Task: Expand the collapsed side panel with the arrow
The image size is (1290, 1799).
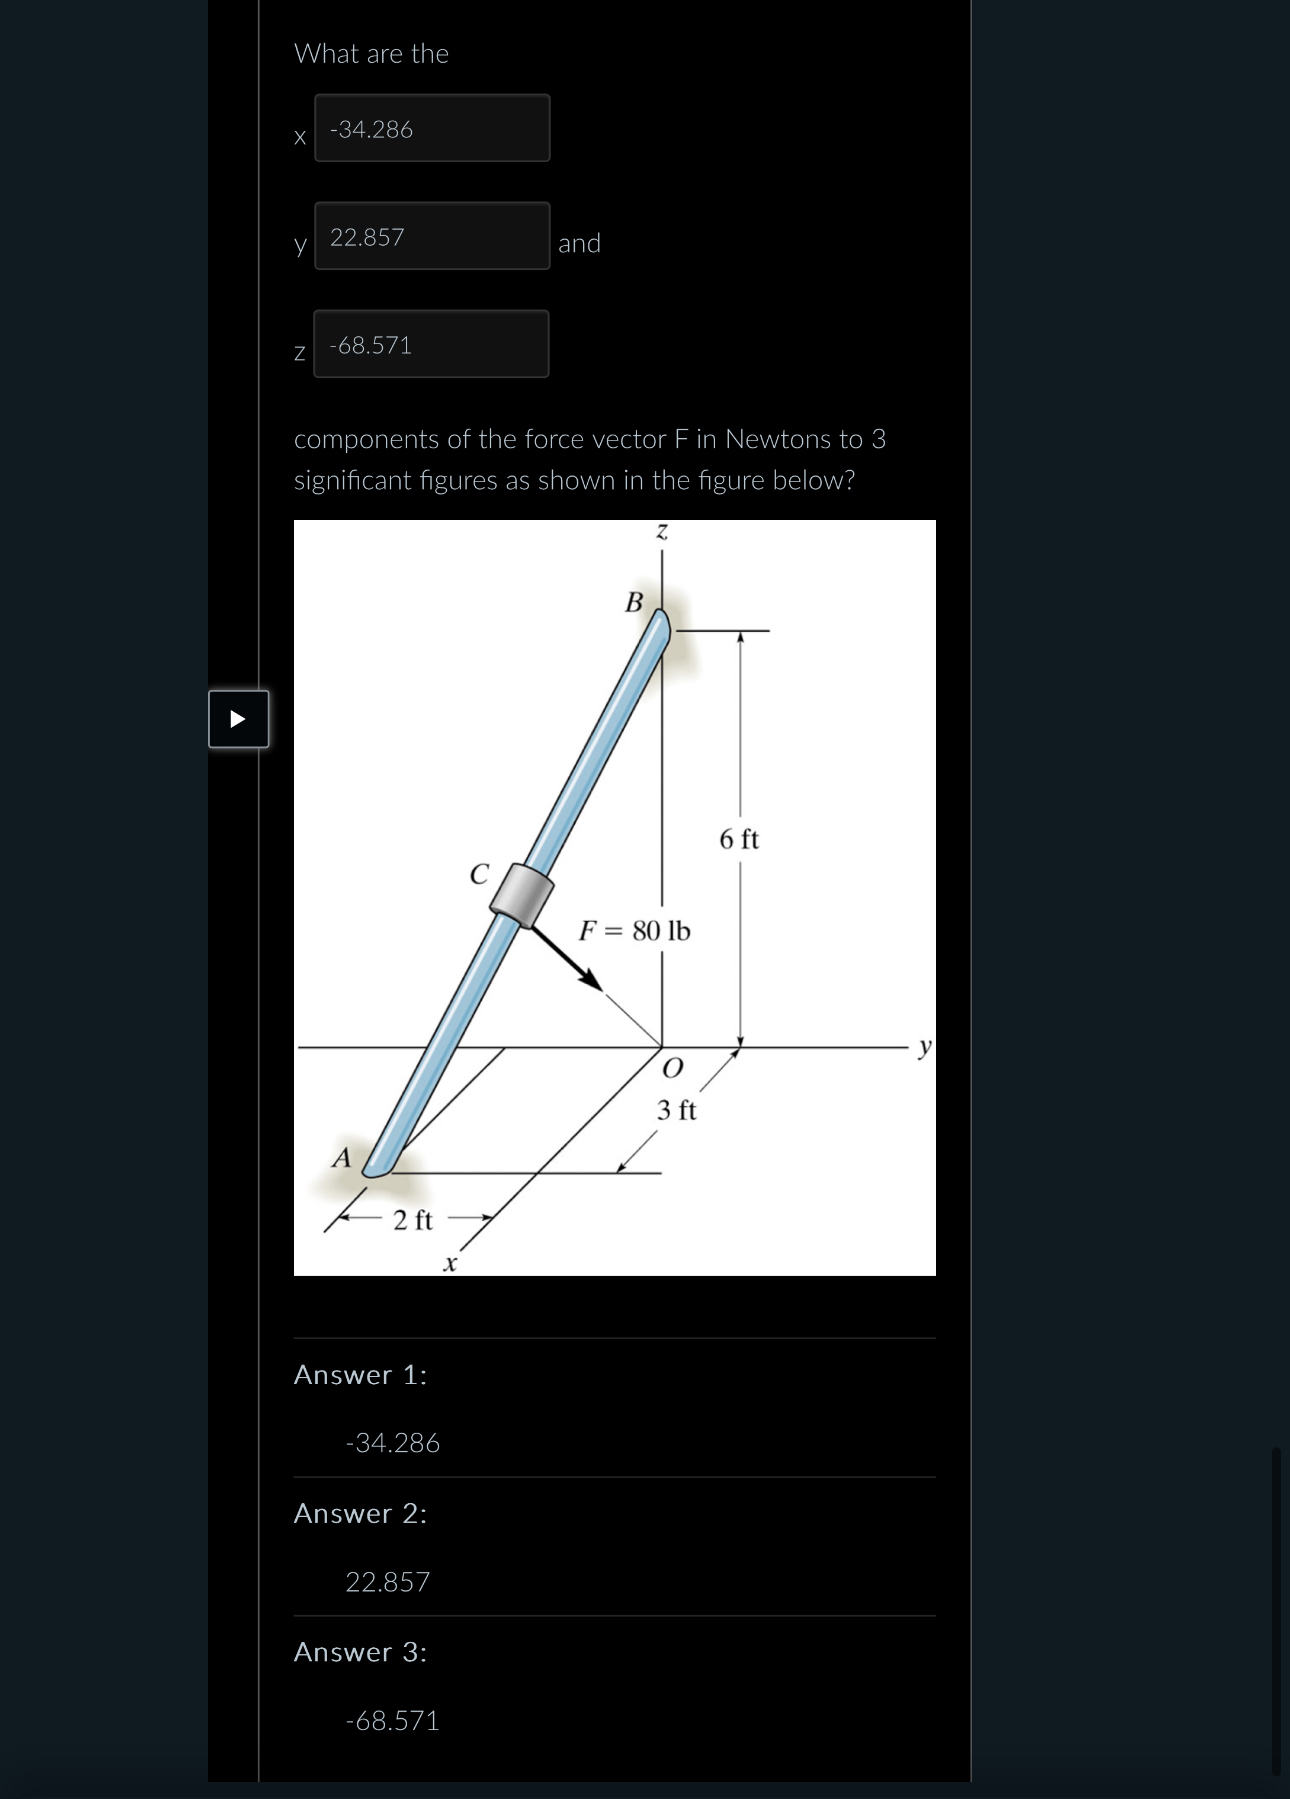Action: pos(238,719)
